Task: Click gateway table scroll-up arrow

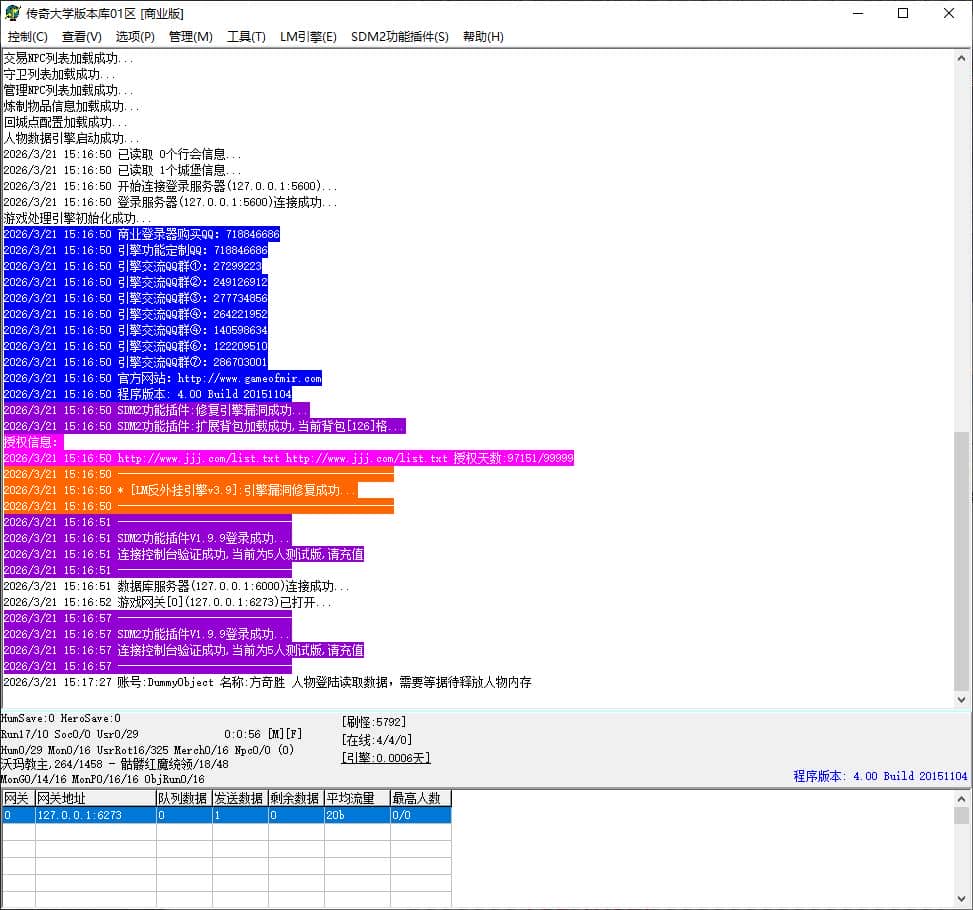Action: (961, 798)
